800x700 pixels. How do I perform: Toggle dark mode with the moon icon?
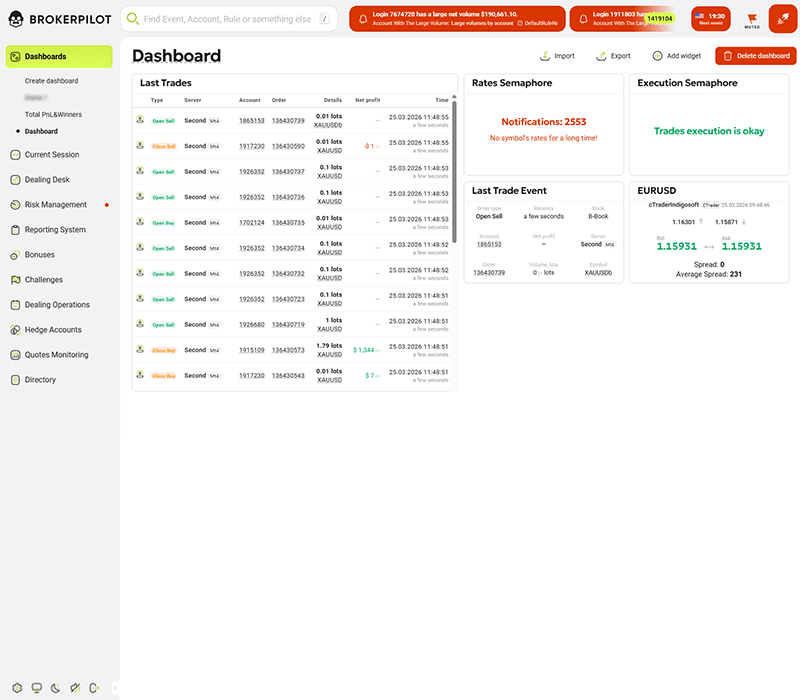(55, 688)
